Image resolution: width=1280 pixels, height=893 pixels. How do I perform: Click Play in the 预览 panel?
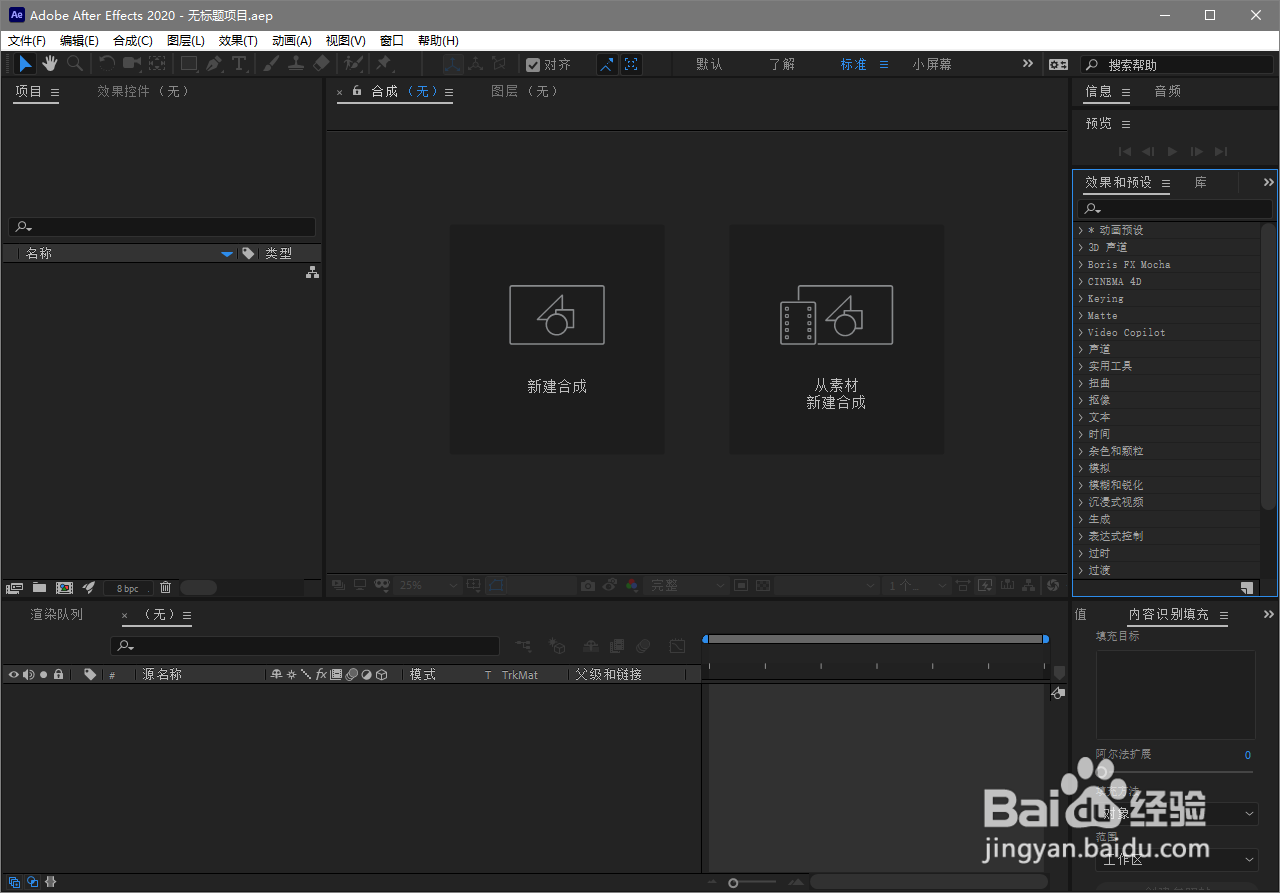1173,151
